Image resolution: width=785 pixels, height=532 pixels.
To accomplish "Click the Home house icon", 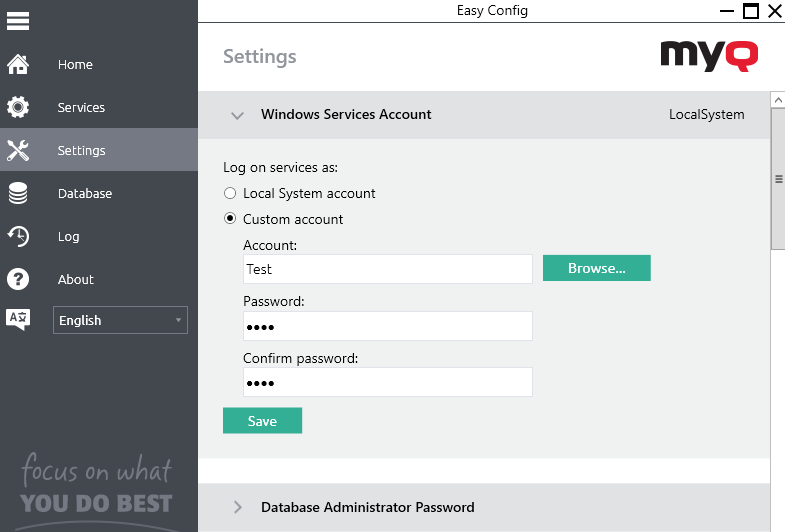I will point(18,65).
